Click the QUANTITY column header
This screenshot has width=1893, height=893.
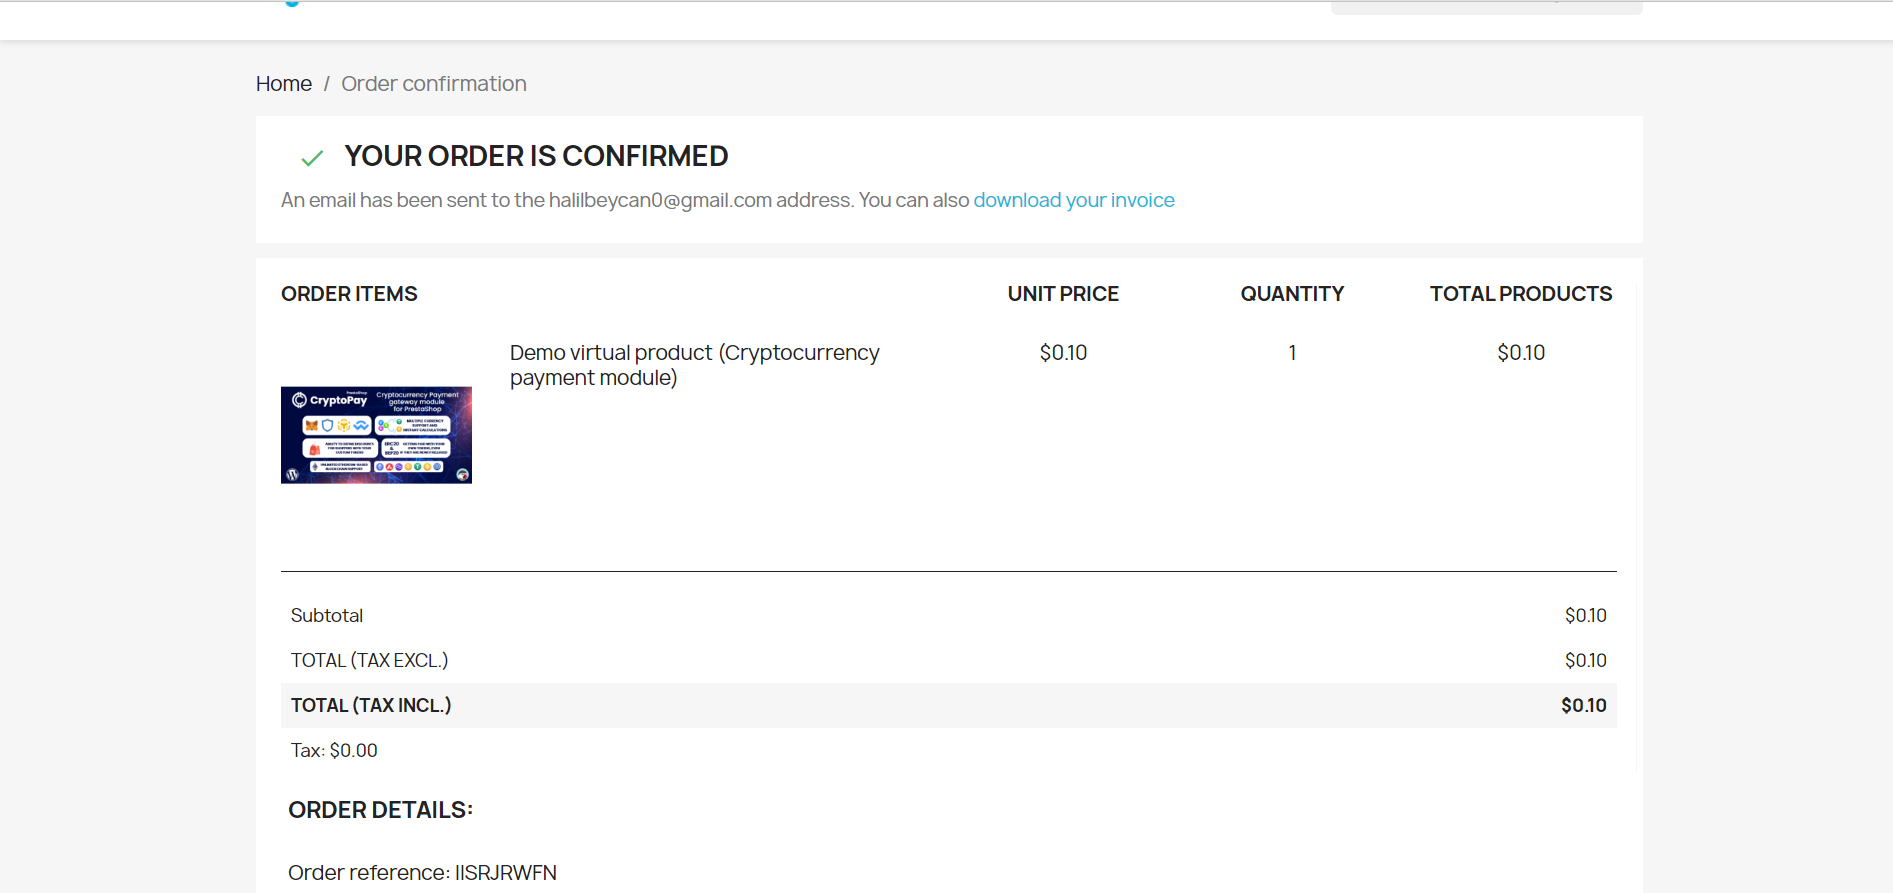pyautogui.click(x=1291, y=294)
